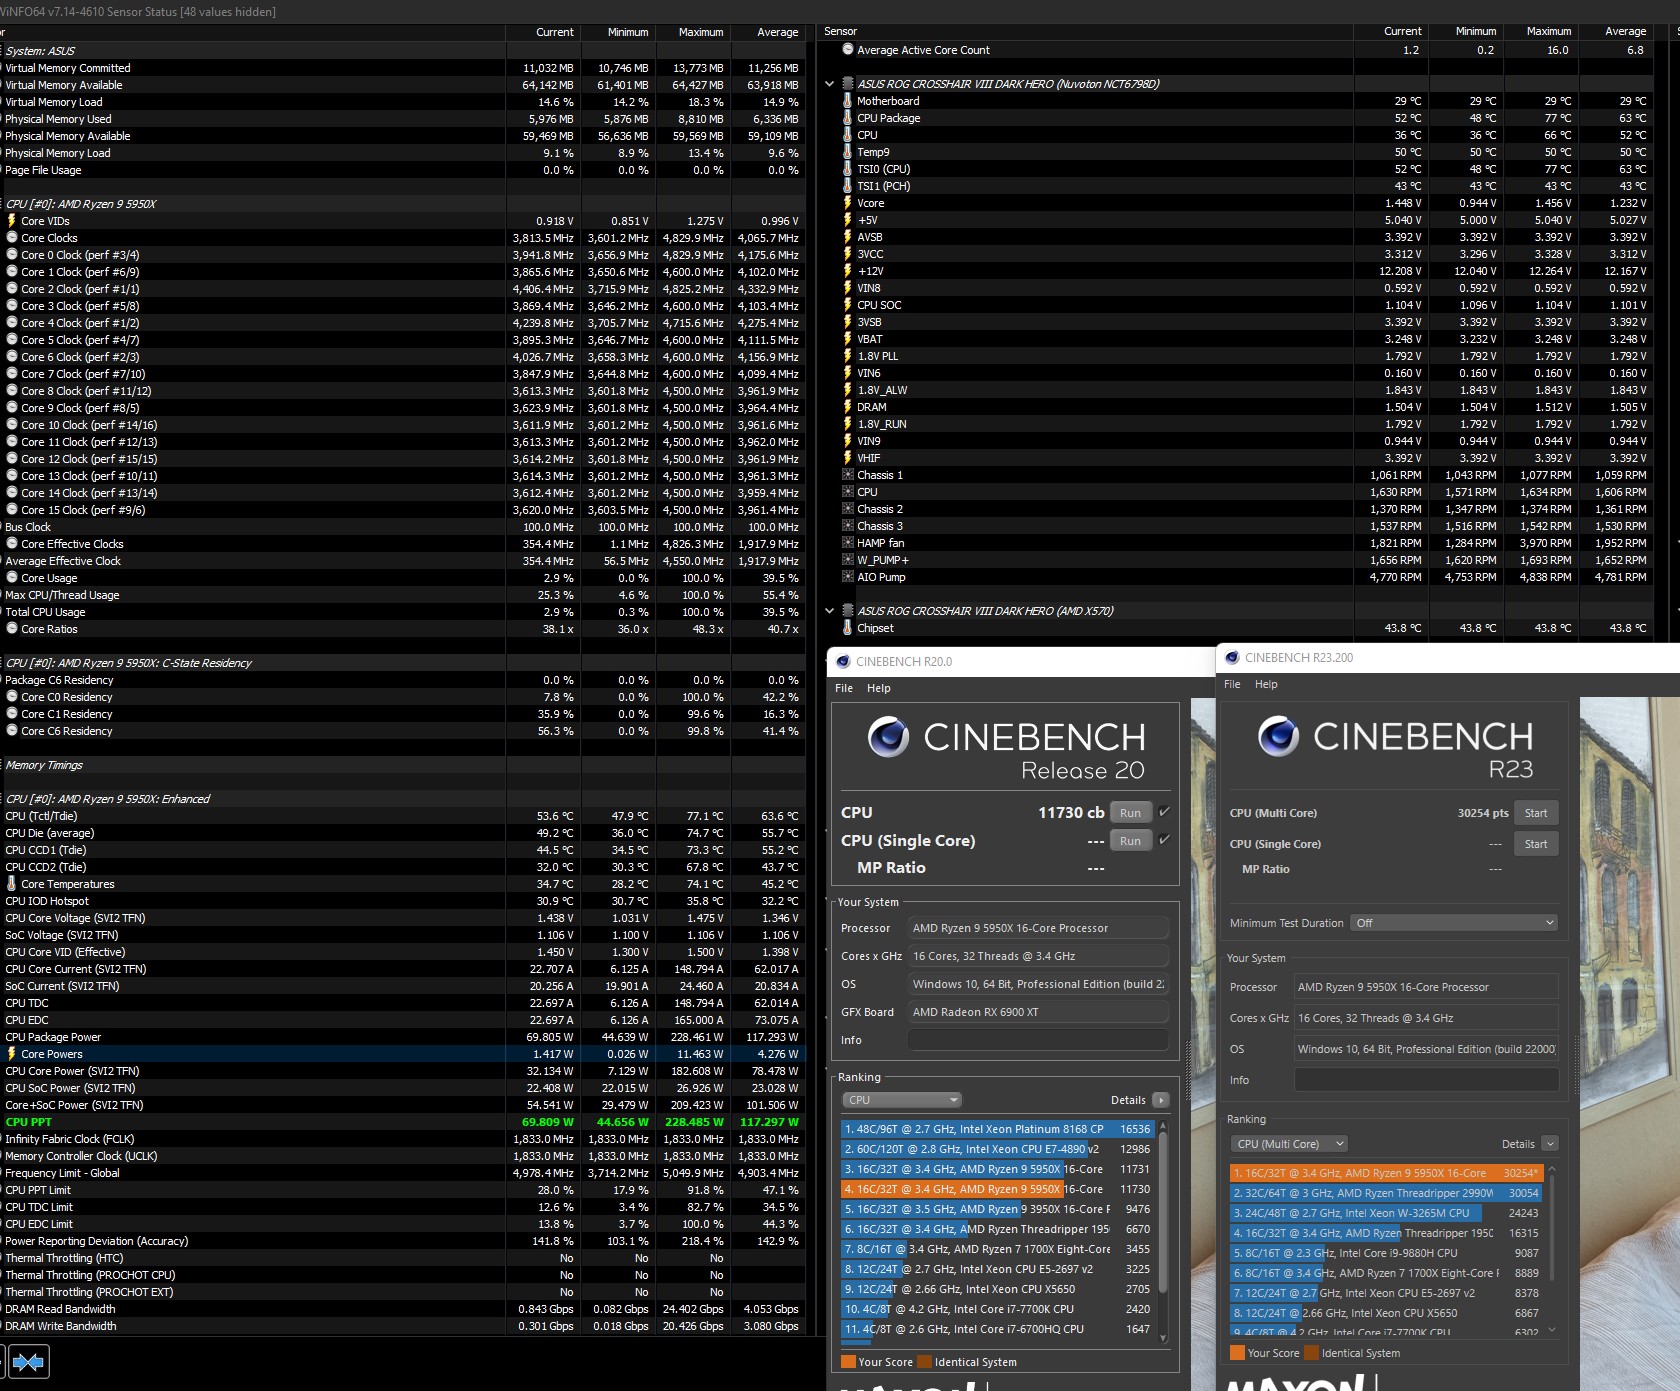
Task: Expand the Details chevron in Cinebench R23 ranking
Action: 1550,1144
